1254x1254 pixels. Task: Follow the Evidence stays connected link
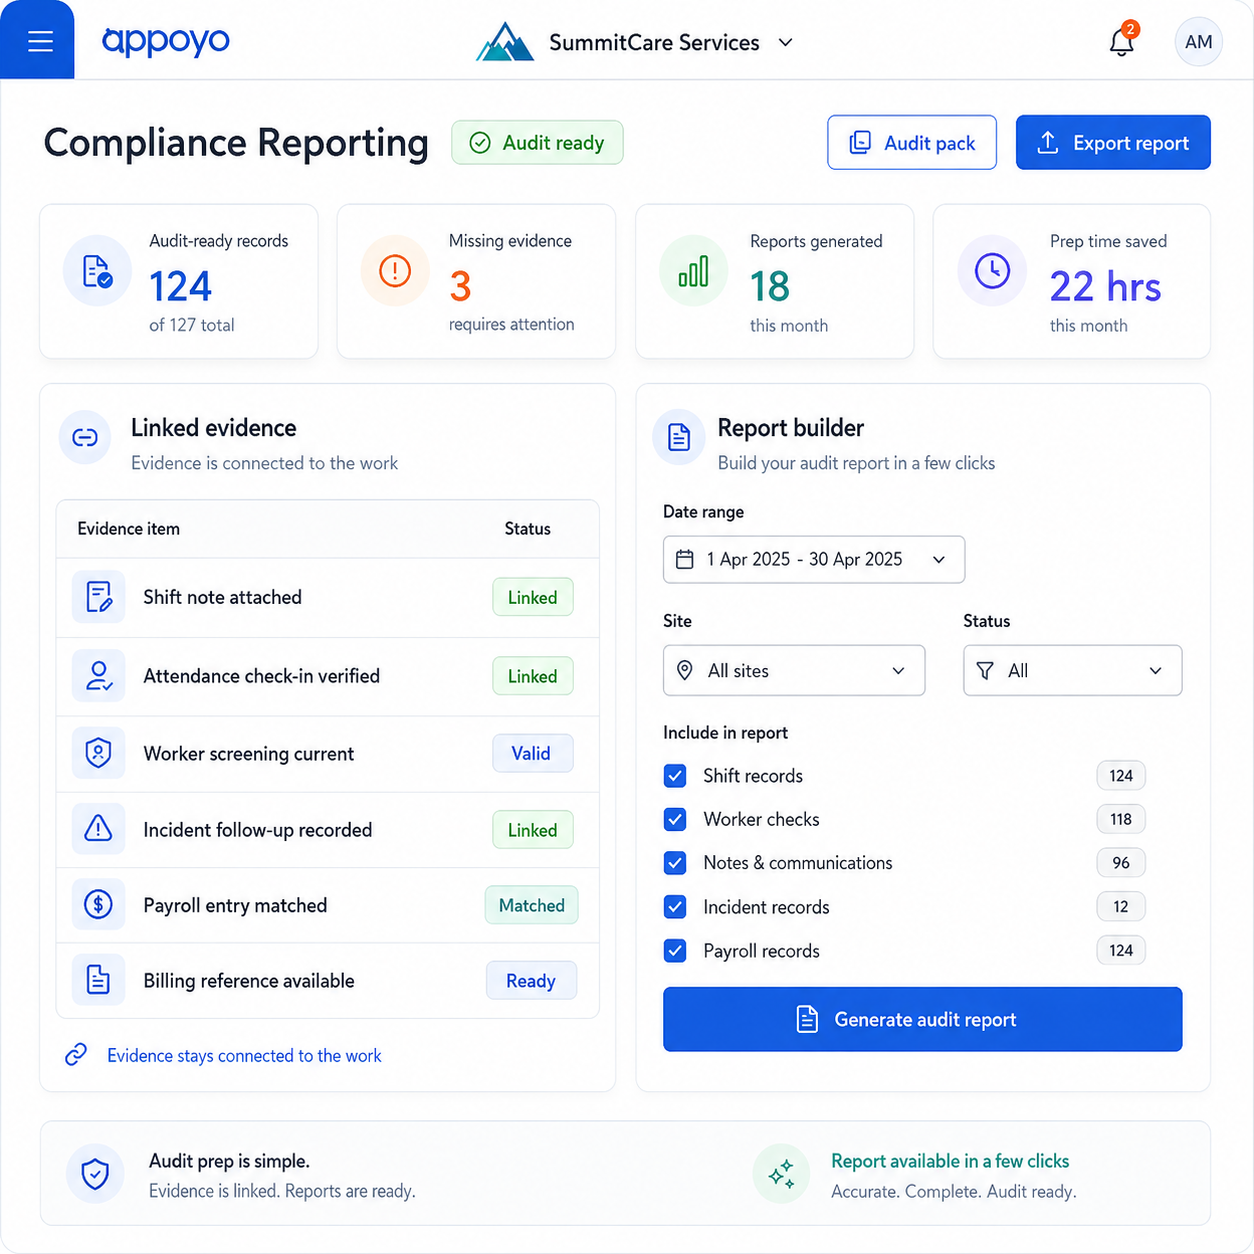click(244, 1056)
